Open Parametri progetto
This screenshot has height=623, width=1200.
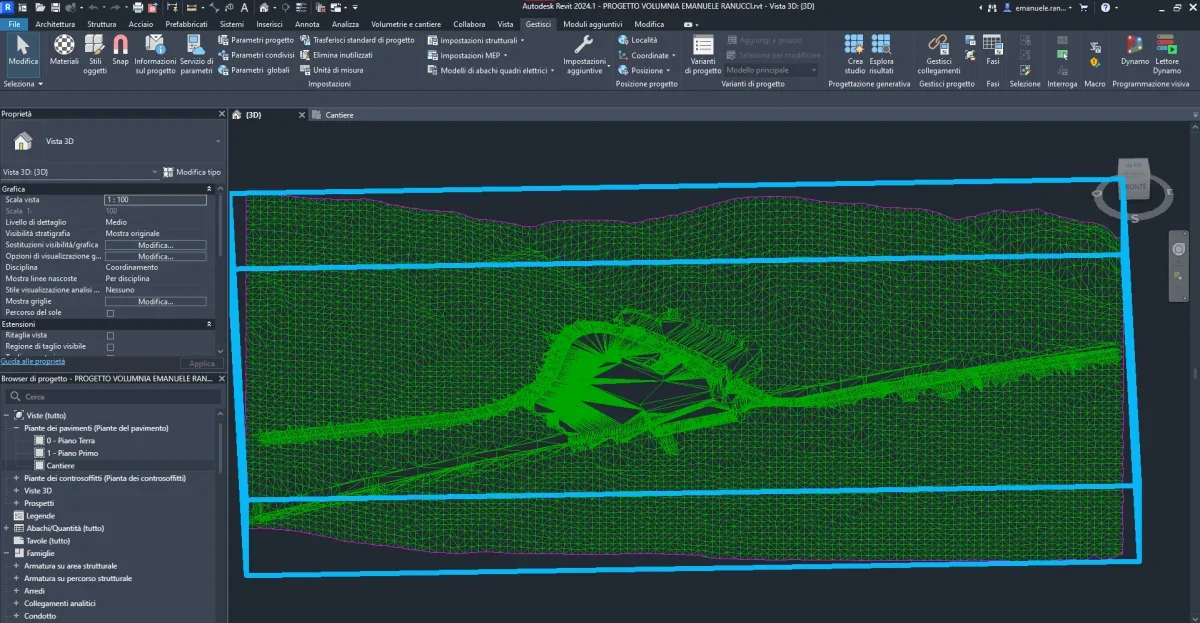click(256, 40)
